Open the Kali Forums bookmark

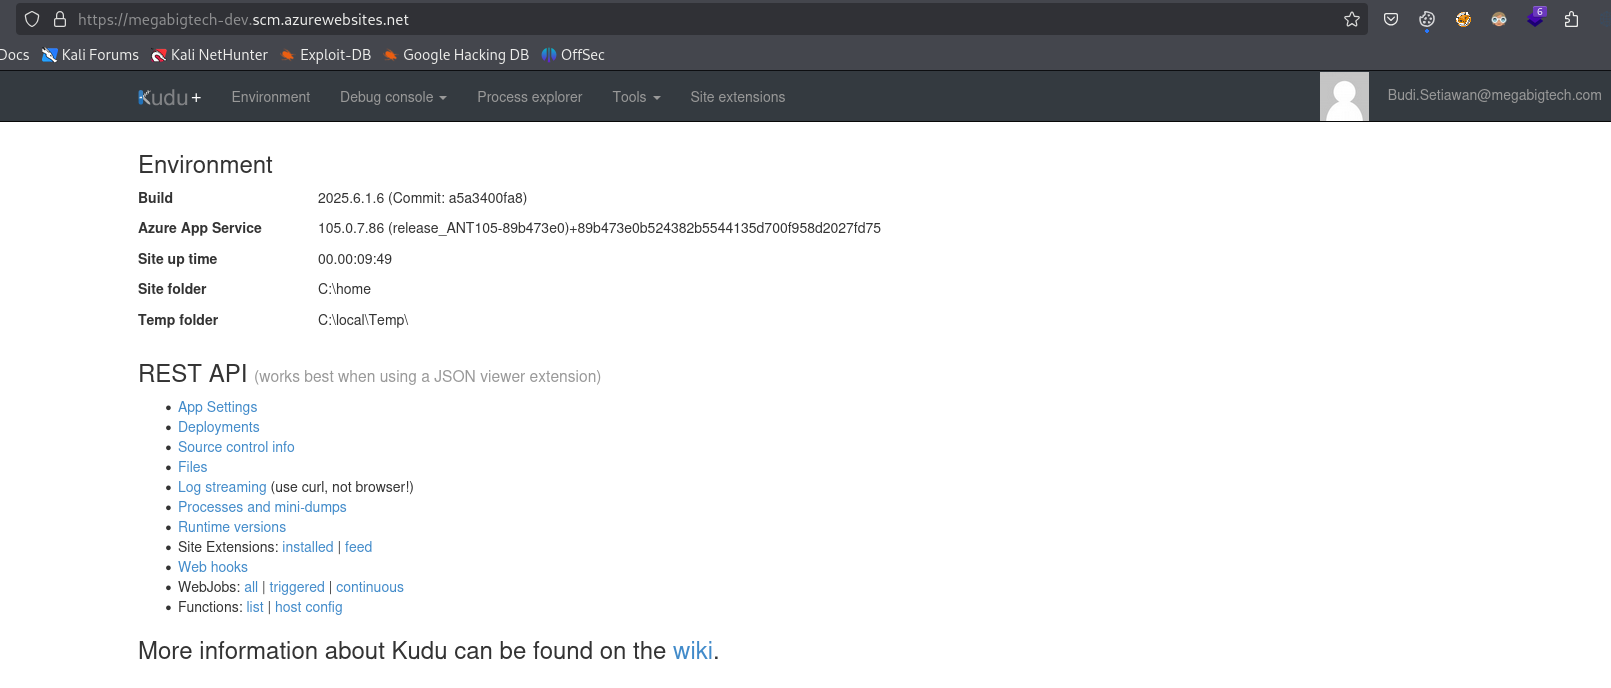click(x=90, y=55)
